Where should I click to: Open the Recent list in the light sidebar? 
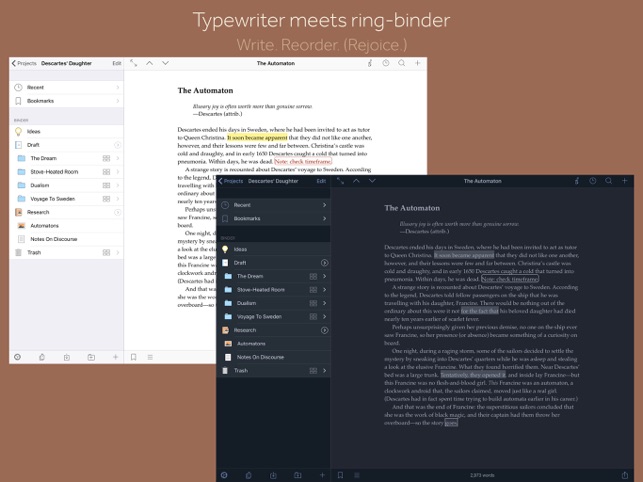[66, 87]
